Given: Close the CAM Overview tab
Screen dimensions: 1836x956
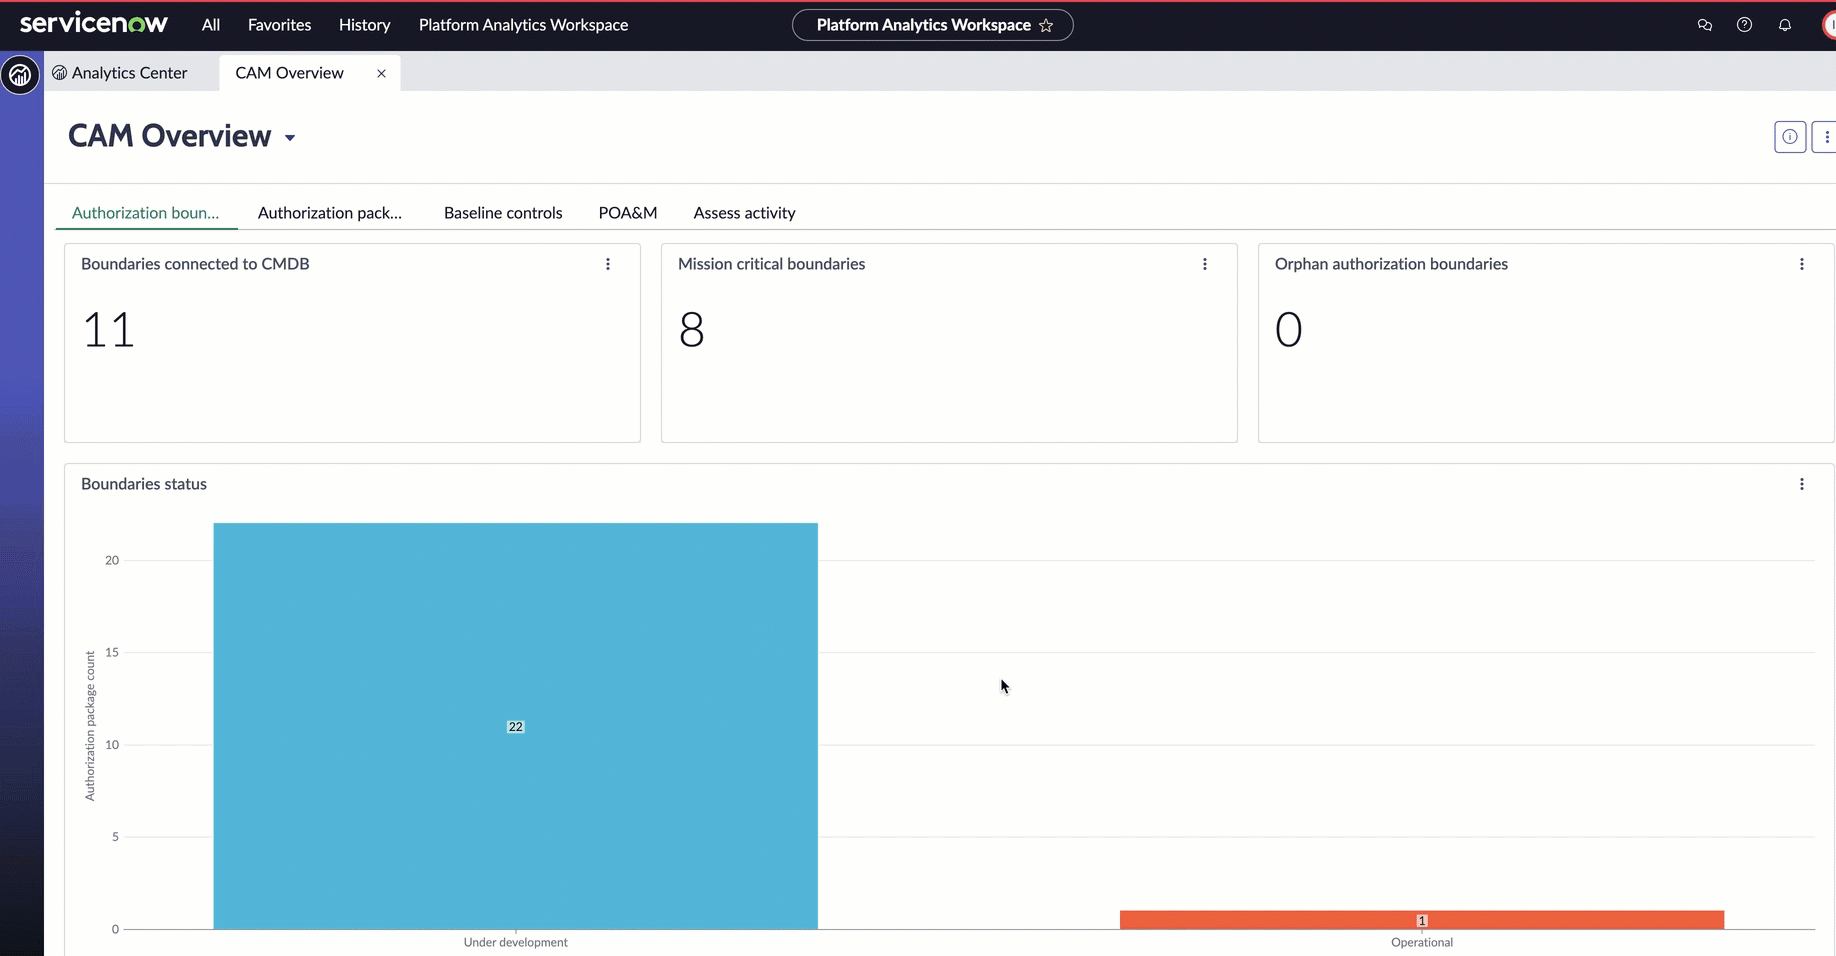Looking at the screenshot, I should pyautogui.click(x=381, y=73).
